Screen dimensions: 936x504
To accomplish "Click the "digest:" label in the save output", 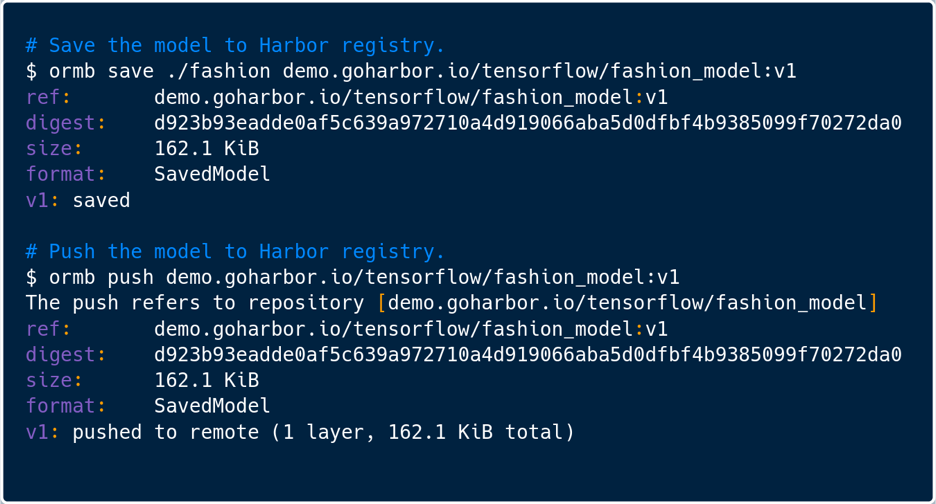I will [65, 123].
